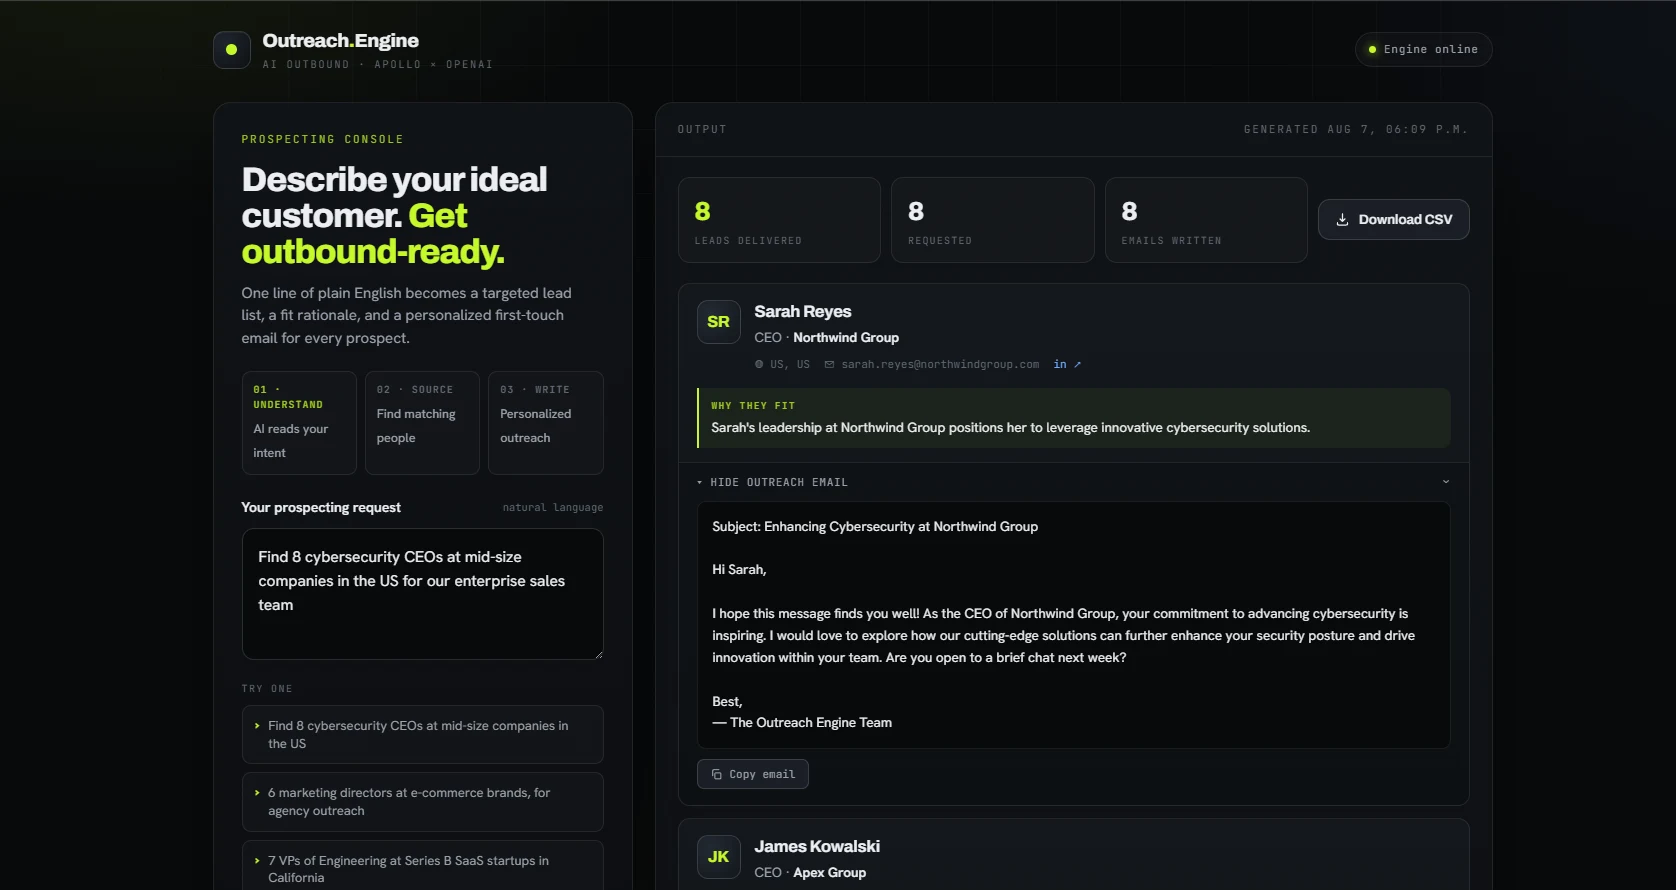
Task: Click the email subject line text
Action: (875, 527)
